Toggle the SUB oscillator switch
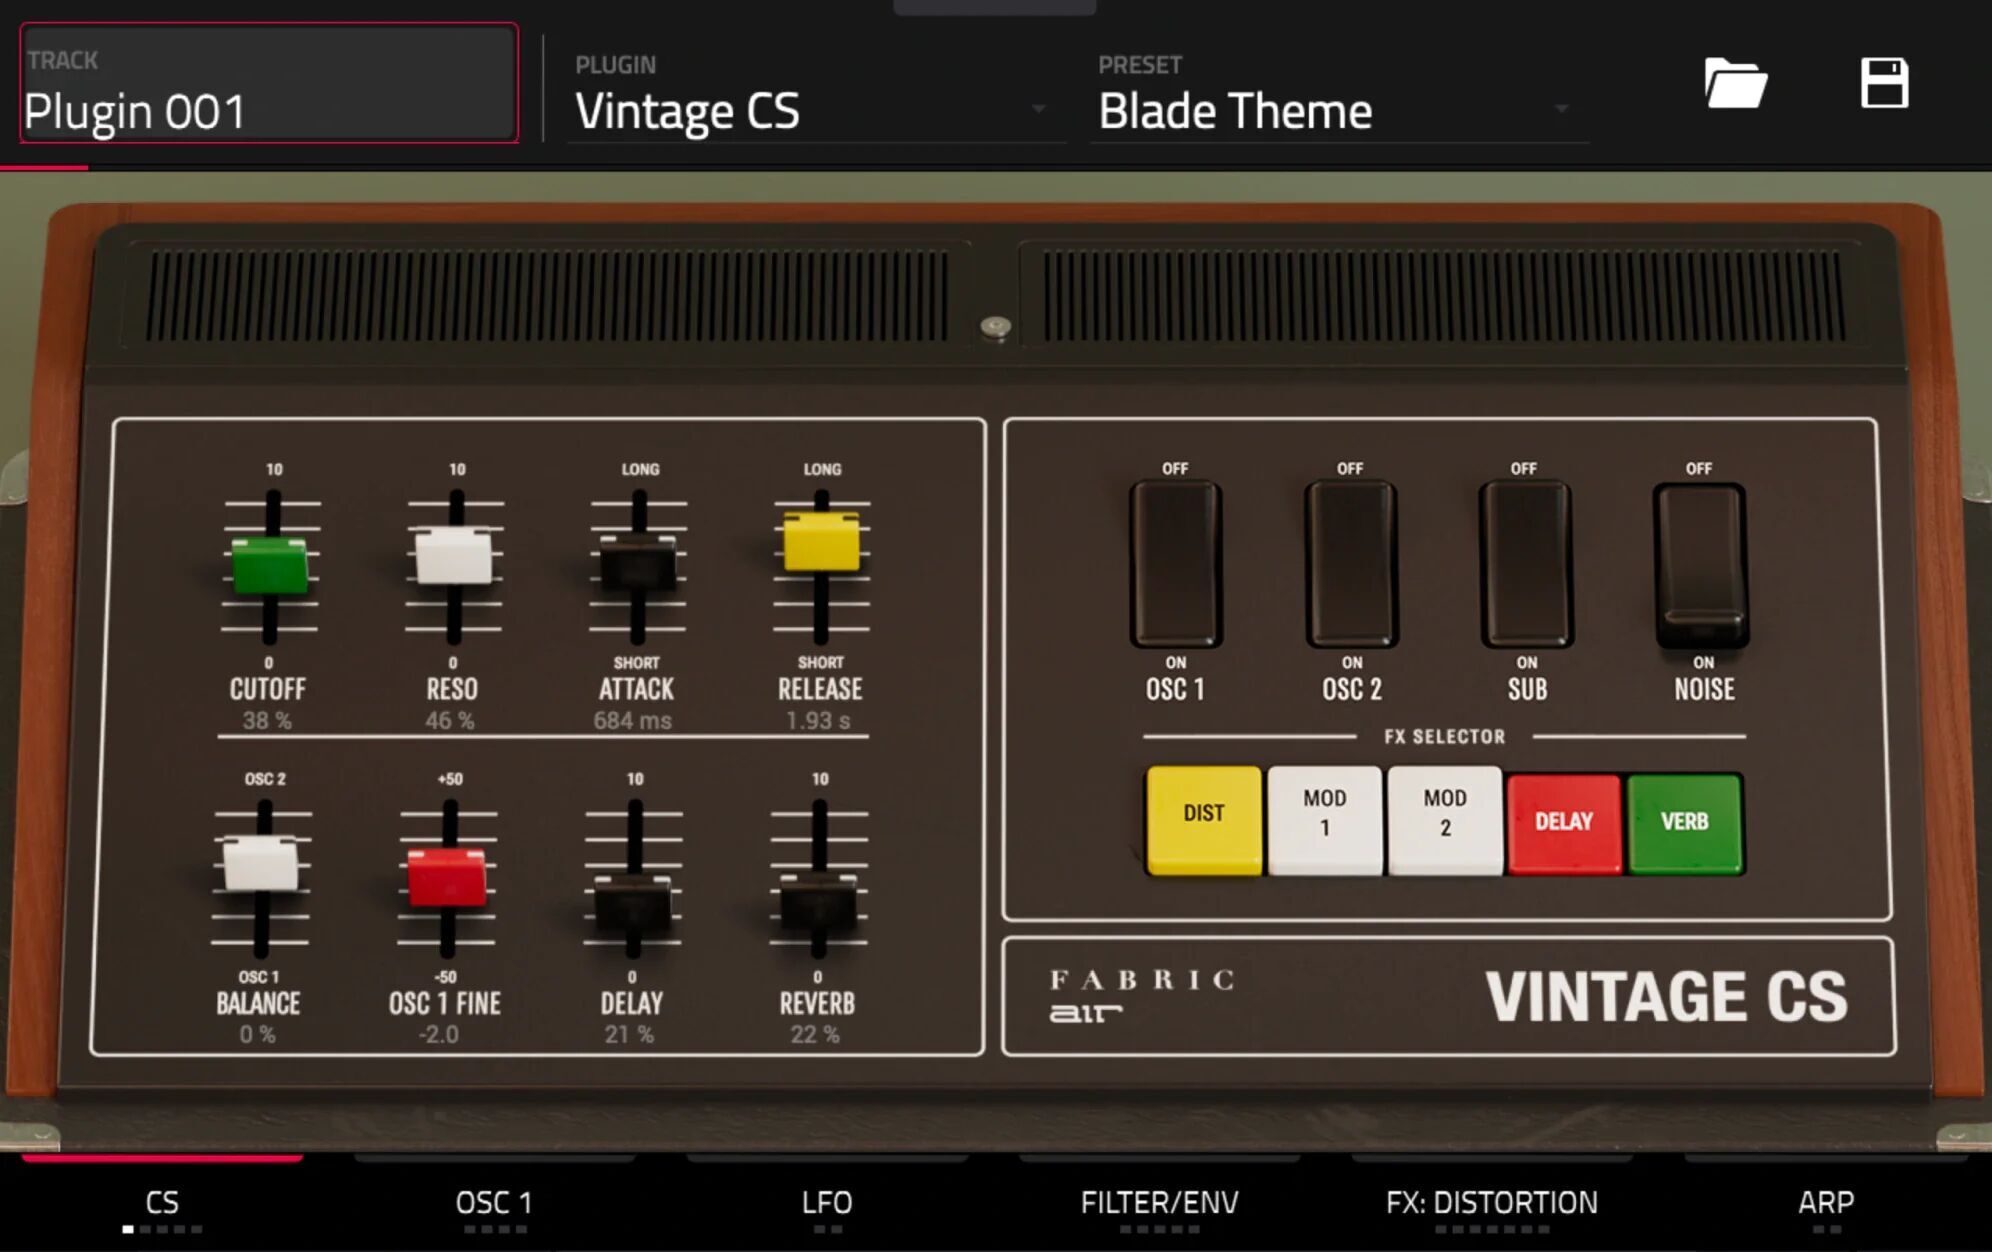This screenshot has width=1992, height=1252. [x=1526, y=565]
